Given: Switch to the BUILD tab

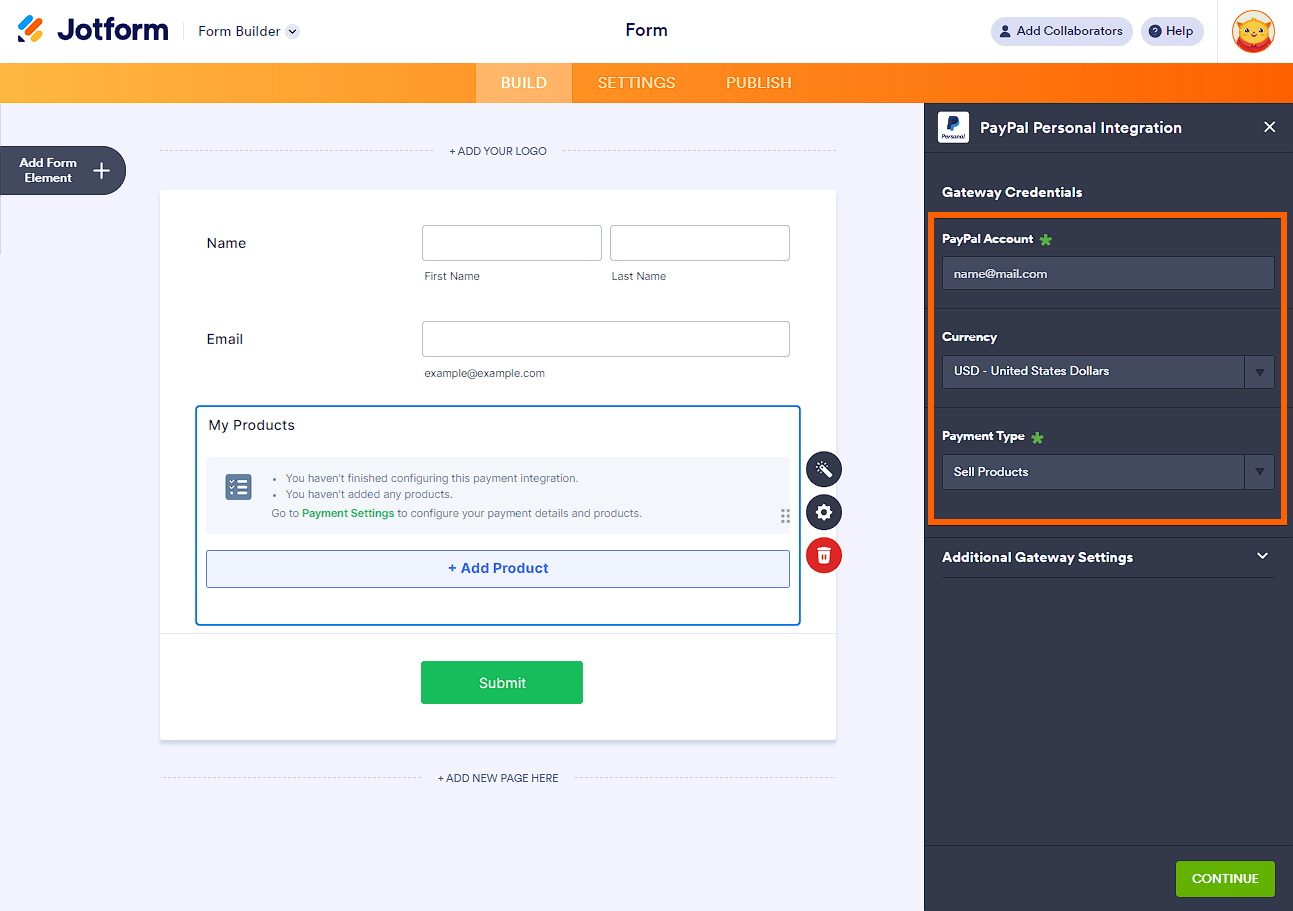Looking at the screenshot, I should (524, 83).
